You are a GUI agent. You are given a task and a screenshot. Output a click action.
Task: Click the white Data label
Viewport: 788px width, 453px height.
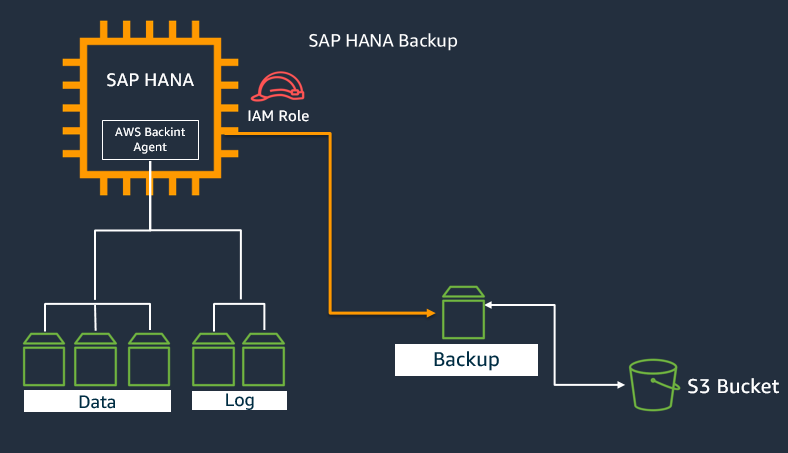click(97, 402)
